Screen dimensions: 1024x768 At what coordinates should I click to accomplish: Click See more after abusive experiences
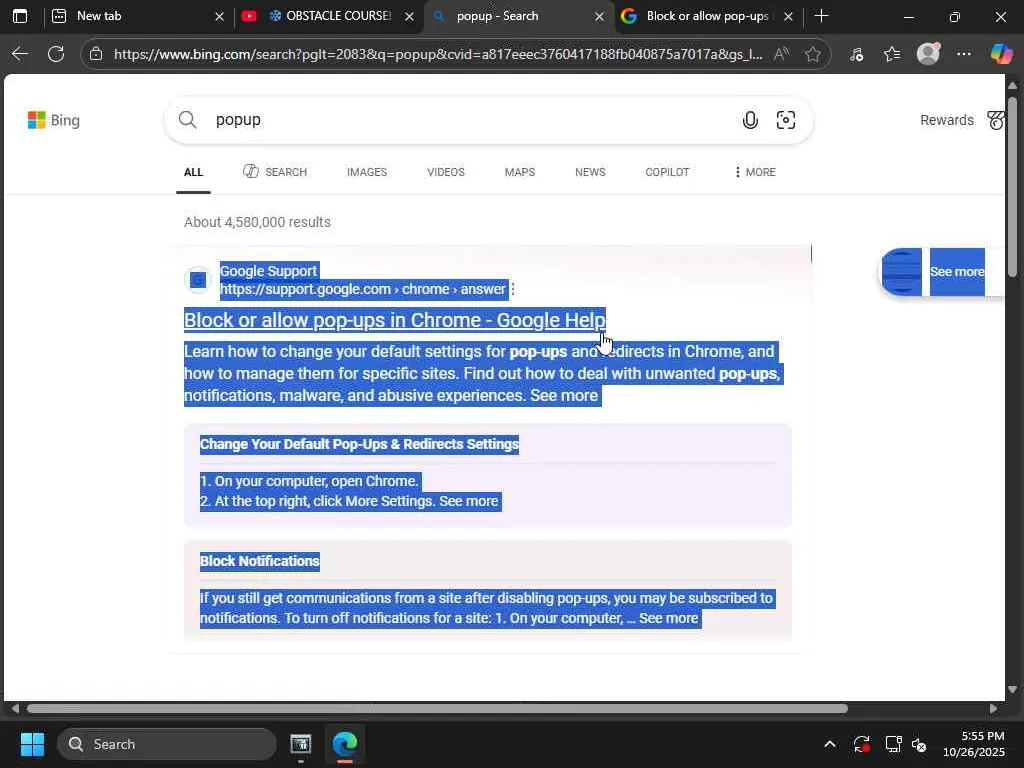(564, 396)
